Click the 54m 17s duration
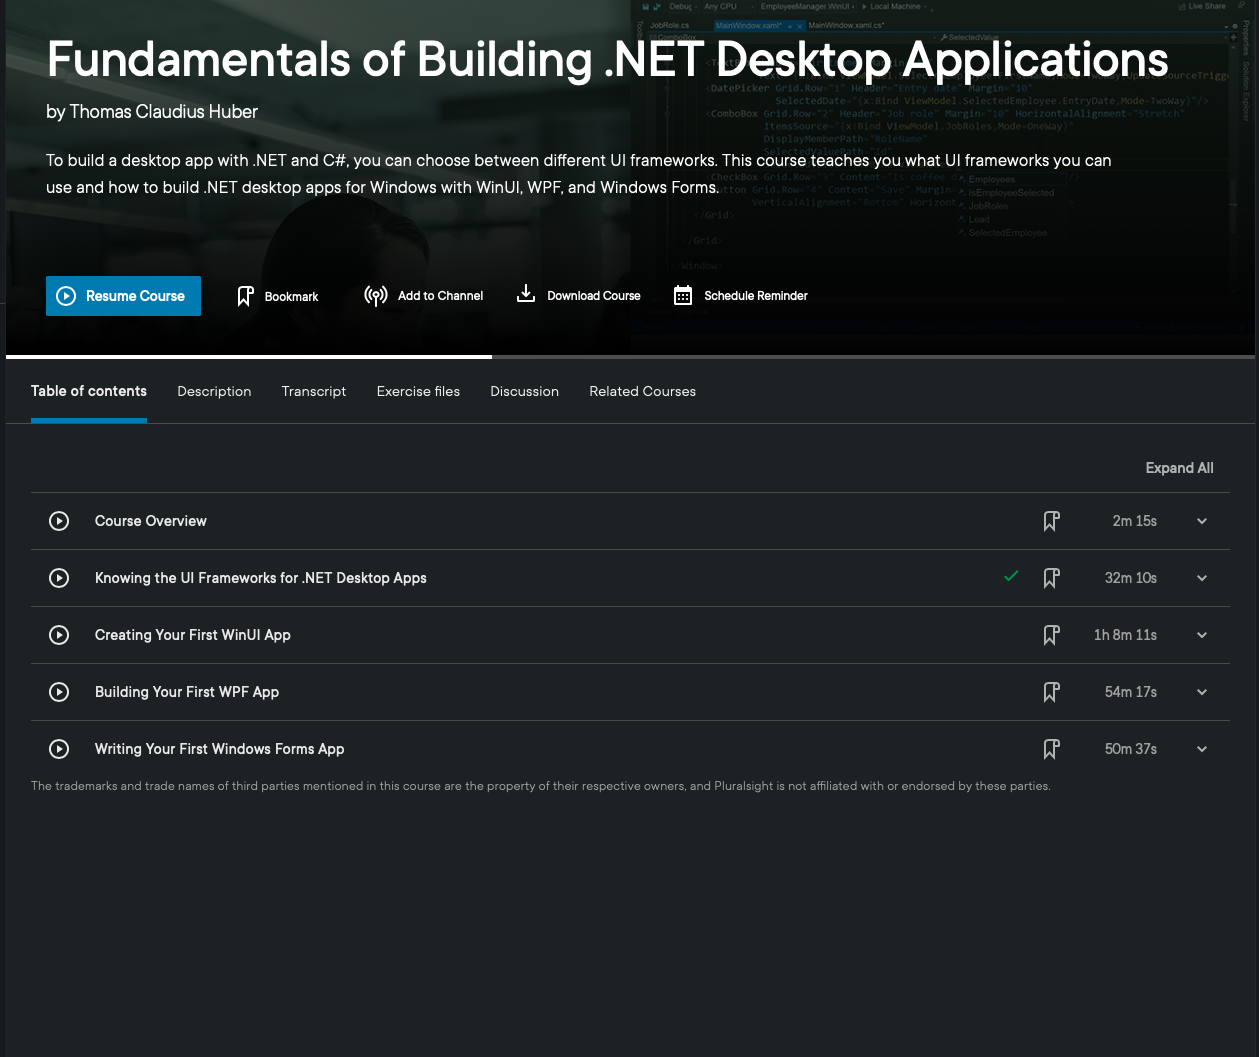The height and width of the screenshot is (1057, 1259). pos(1131,692)
